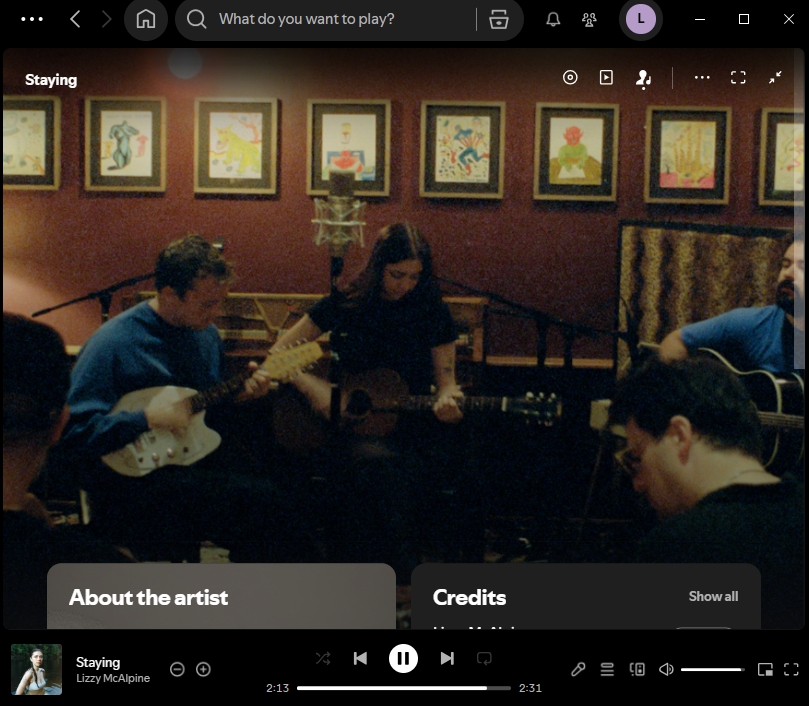Click the 'Staying' title in video header

(x=51, y=80)
